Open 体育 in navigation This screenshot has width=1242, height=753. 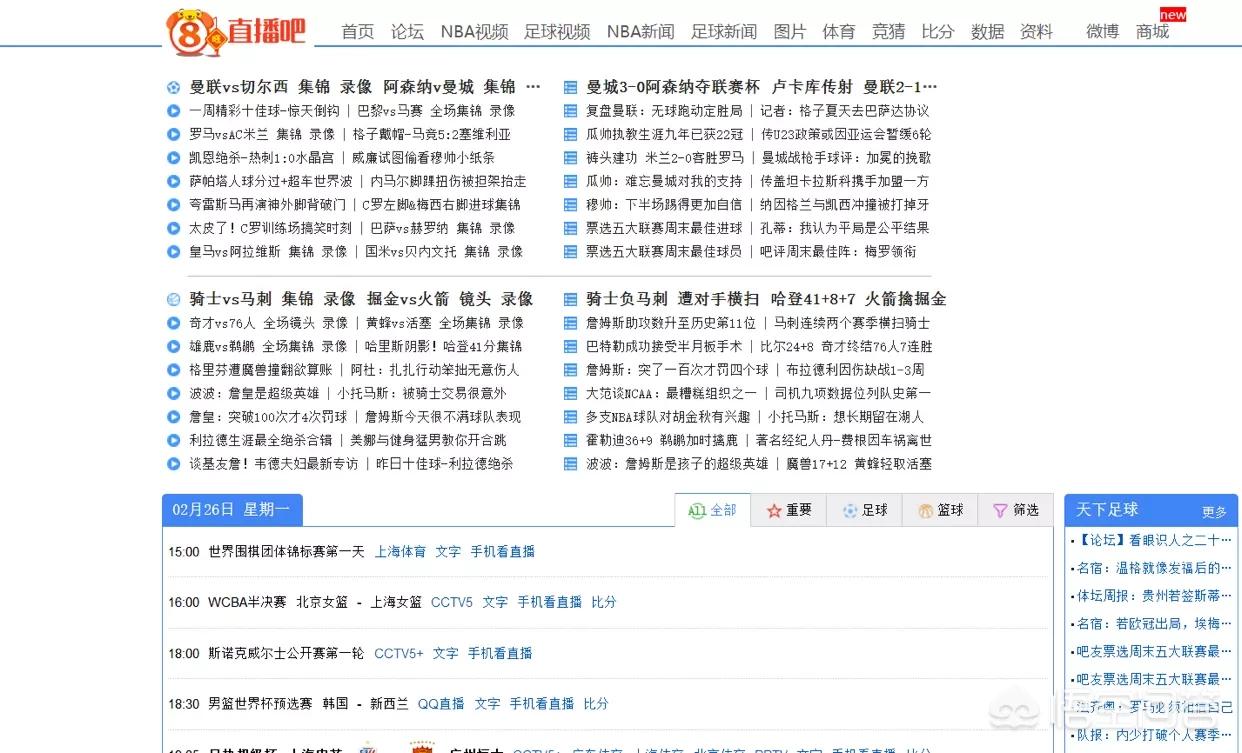[839, 32]
